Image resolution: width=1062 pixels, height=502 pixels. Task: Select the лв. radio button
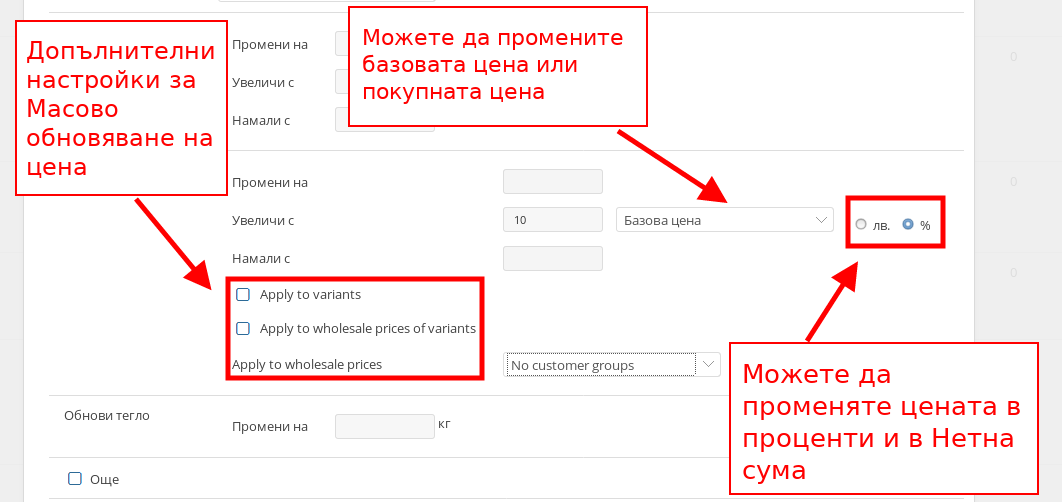pos(861,225)
